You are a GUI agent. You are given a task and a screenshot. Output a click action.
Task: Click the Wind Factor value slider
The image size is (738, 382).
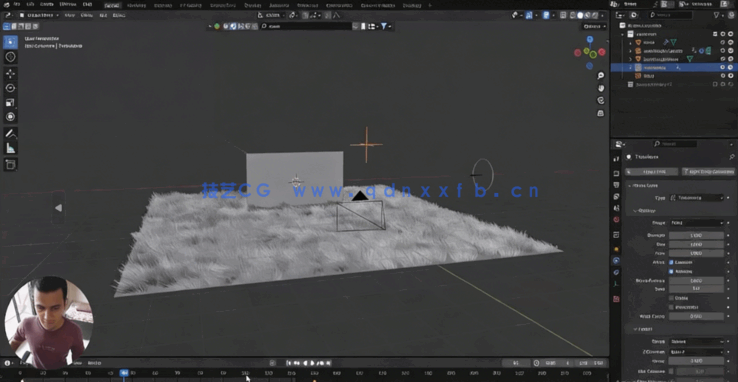pos(697,317)
